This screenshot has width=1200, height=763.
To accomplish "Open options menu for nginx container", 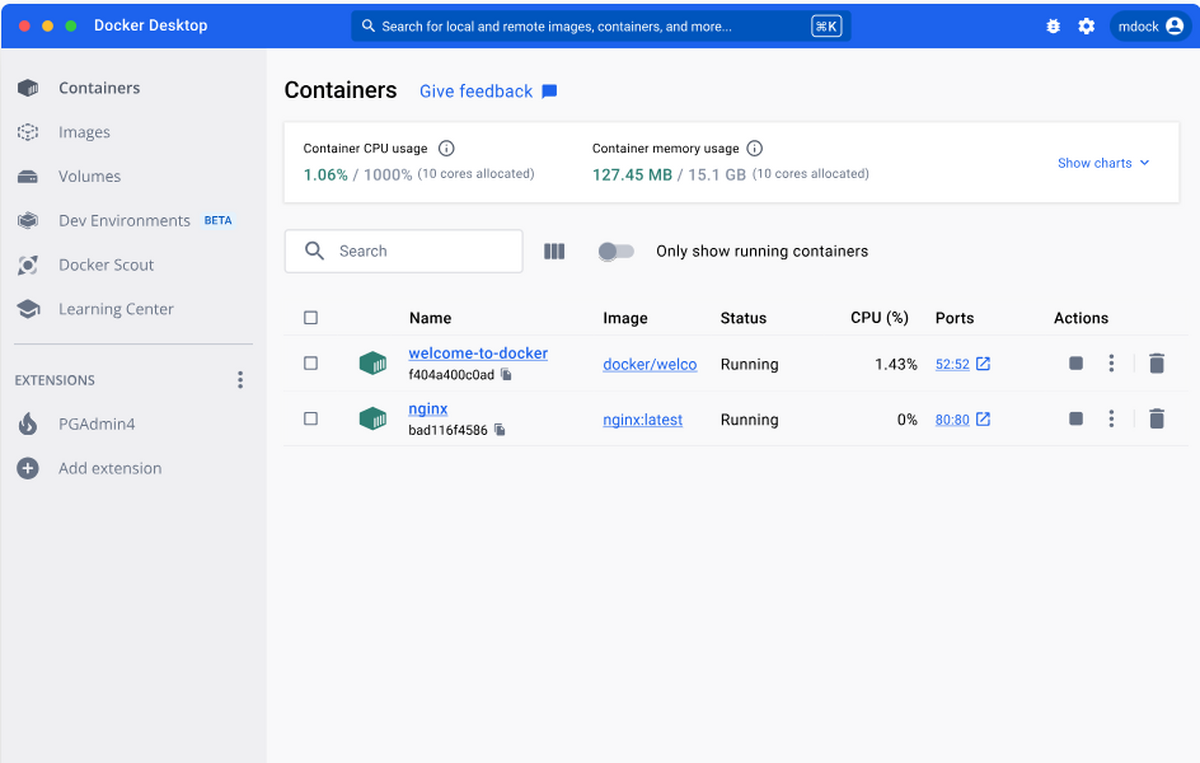I will 1111,419.
